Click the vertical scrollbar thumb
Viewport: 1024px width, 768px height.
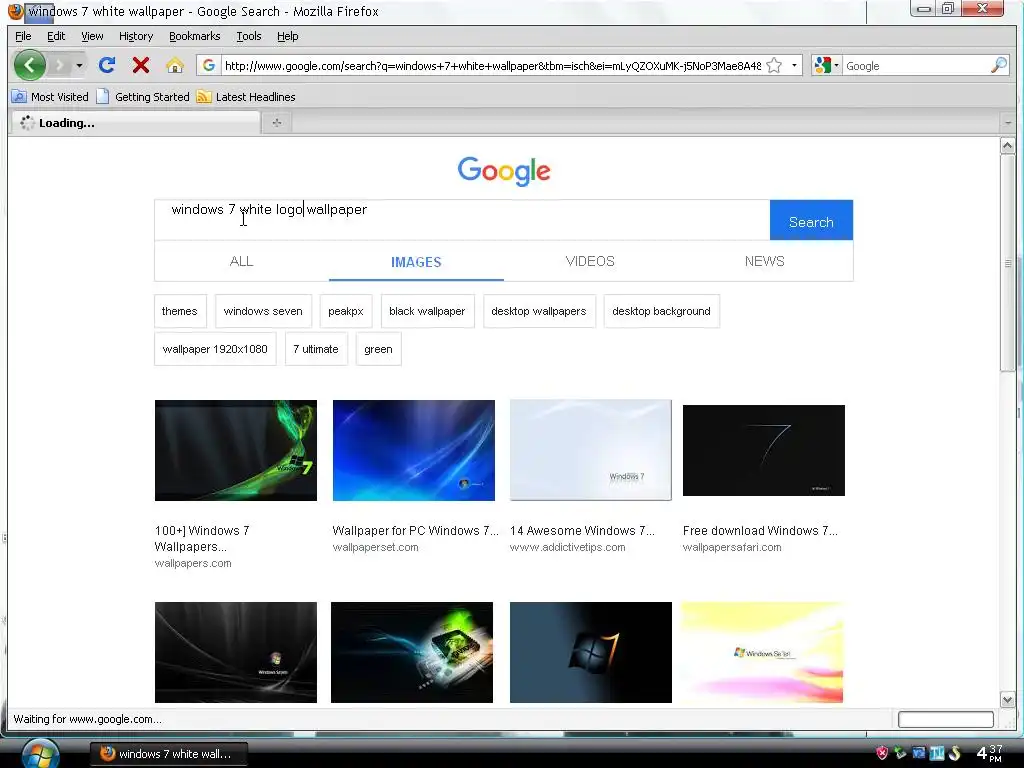coord(1007,263)
